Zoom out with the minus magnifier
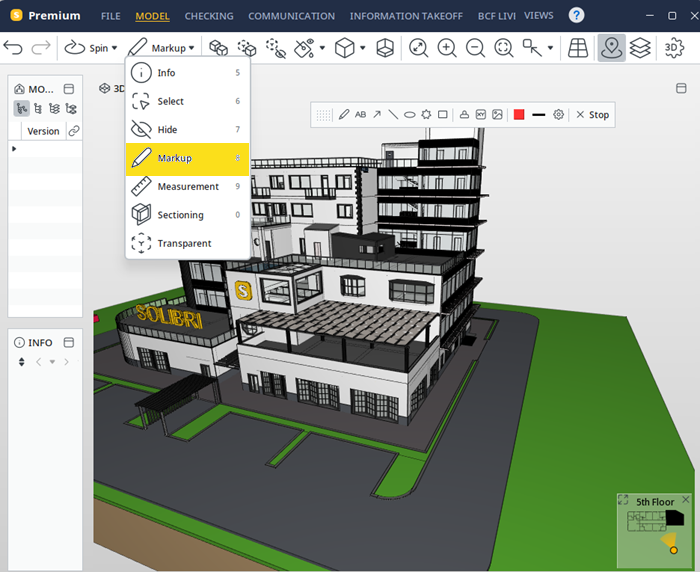This screenshot has width=700, height=572. click(x=475, y=48)
